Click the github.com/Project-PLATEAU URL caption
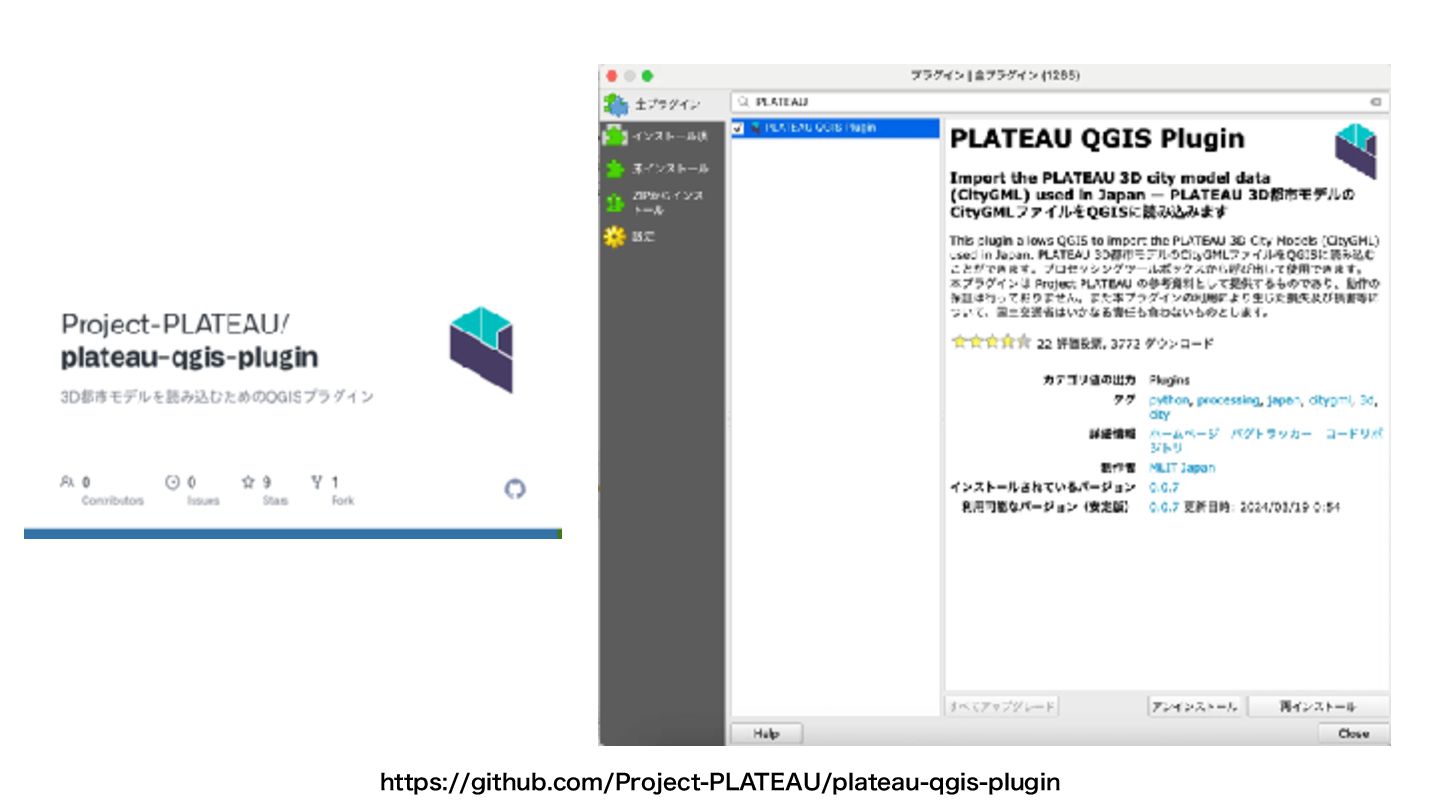 click(x=720, y=782)
